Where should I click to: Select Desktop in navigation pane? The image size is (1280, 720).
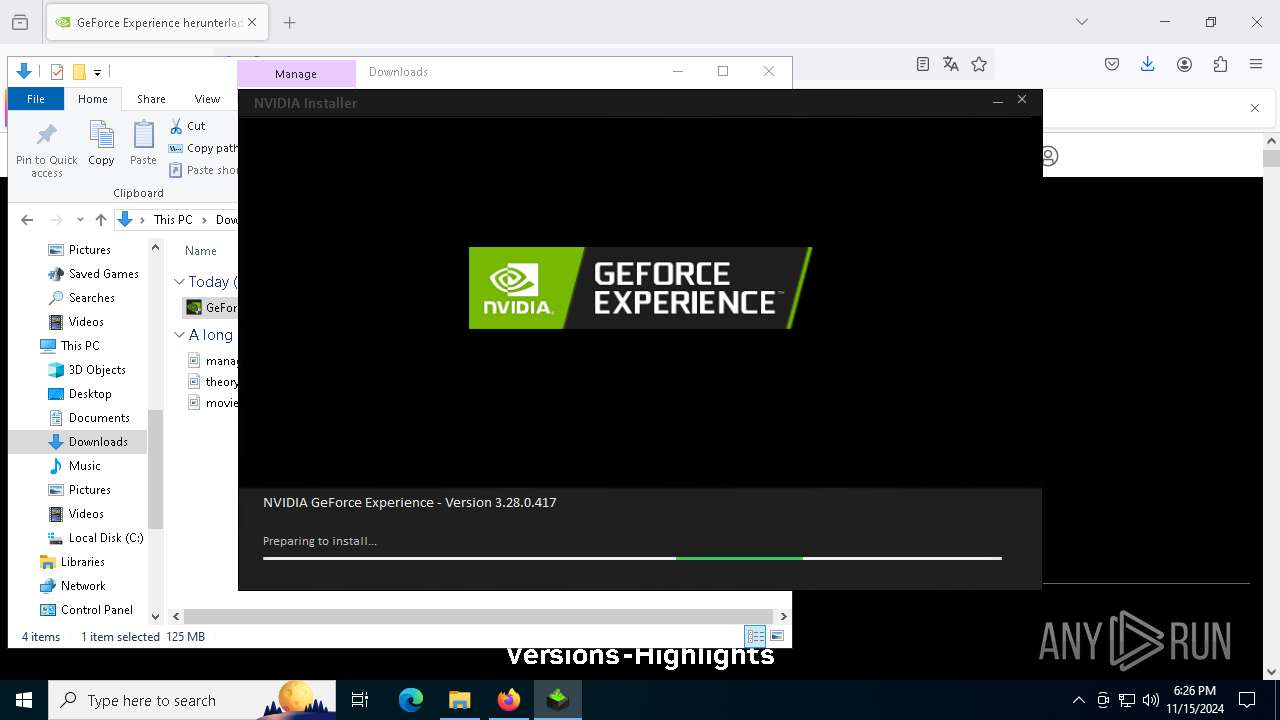pos(90,394)
